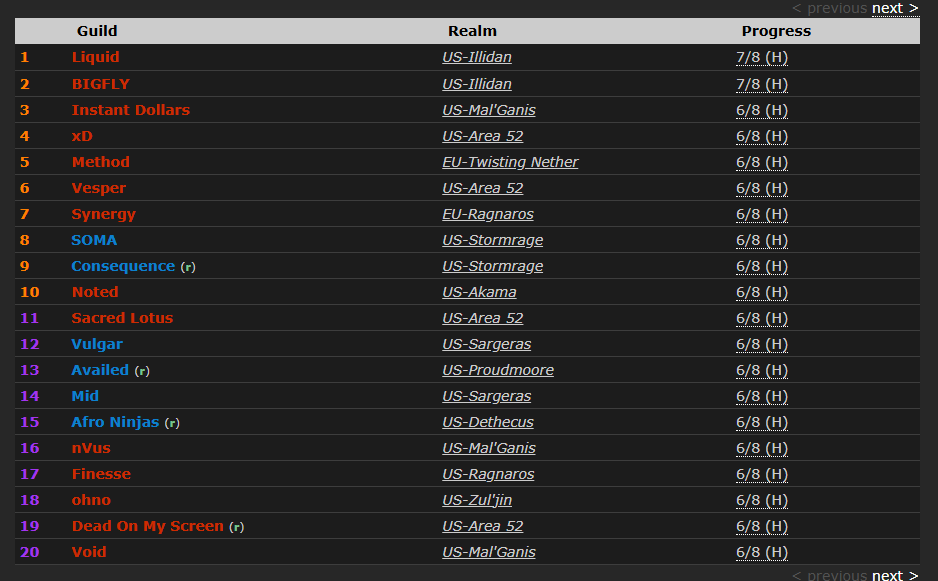Open Instant Dollars 6/8 (H) progress
938x581 pixels.
pos(762,110)
